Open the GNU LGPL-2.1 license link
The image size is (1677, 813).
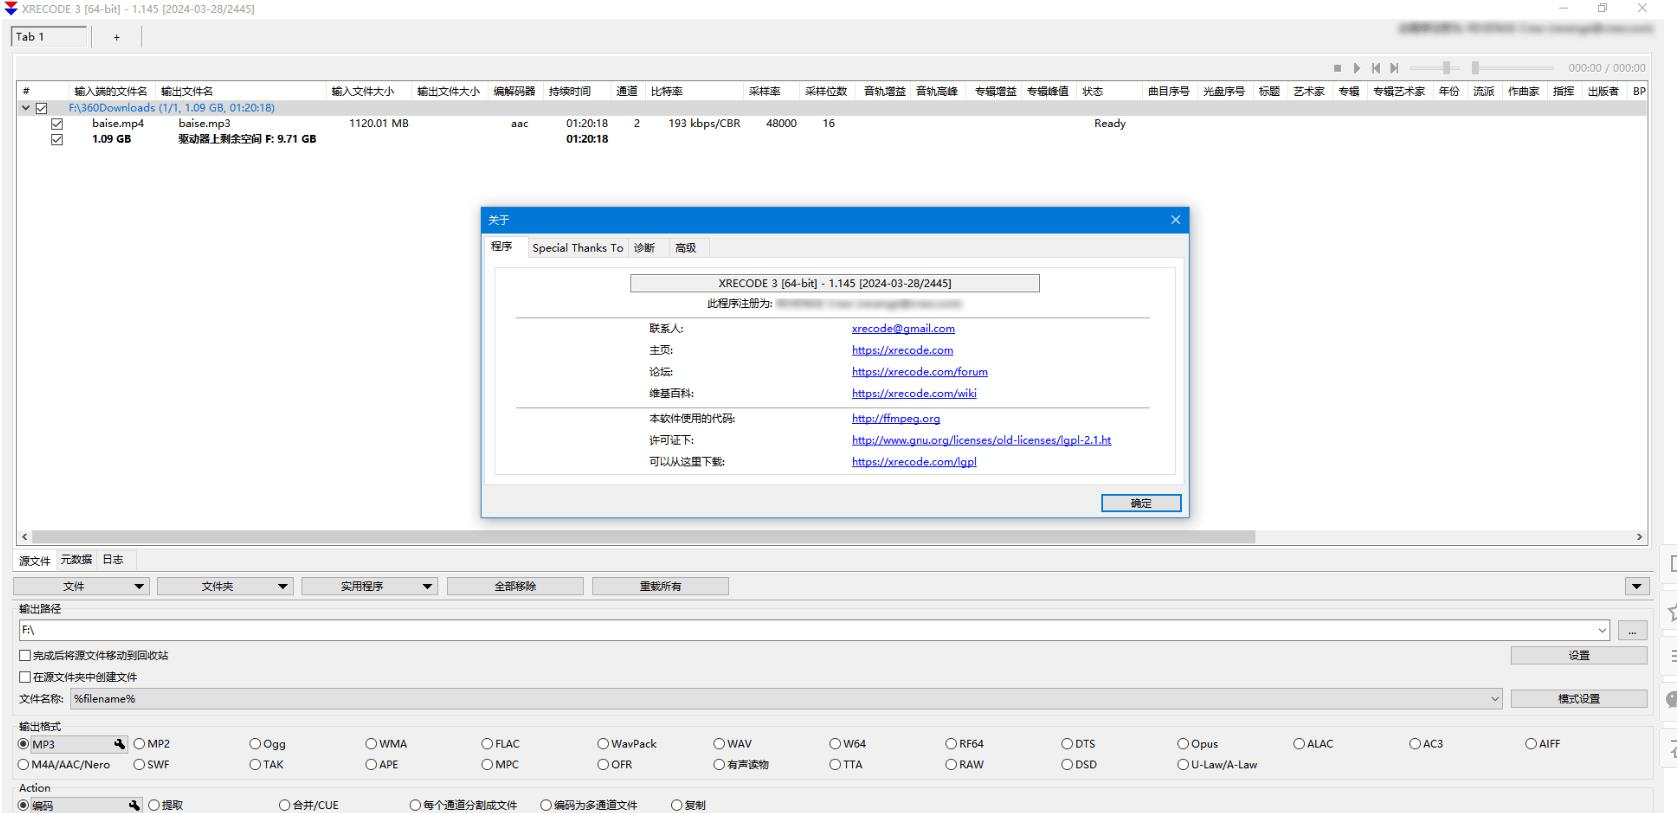pos(981,440)
